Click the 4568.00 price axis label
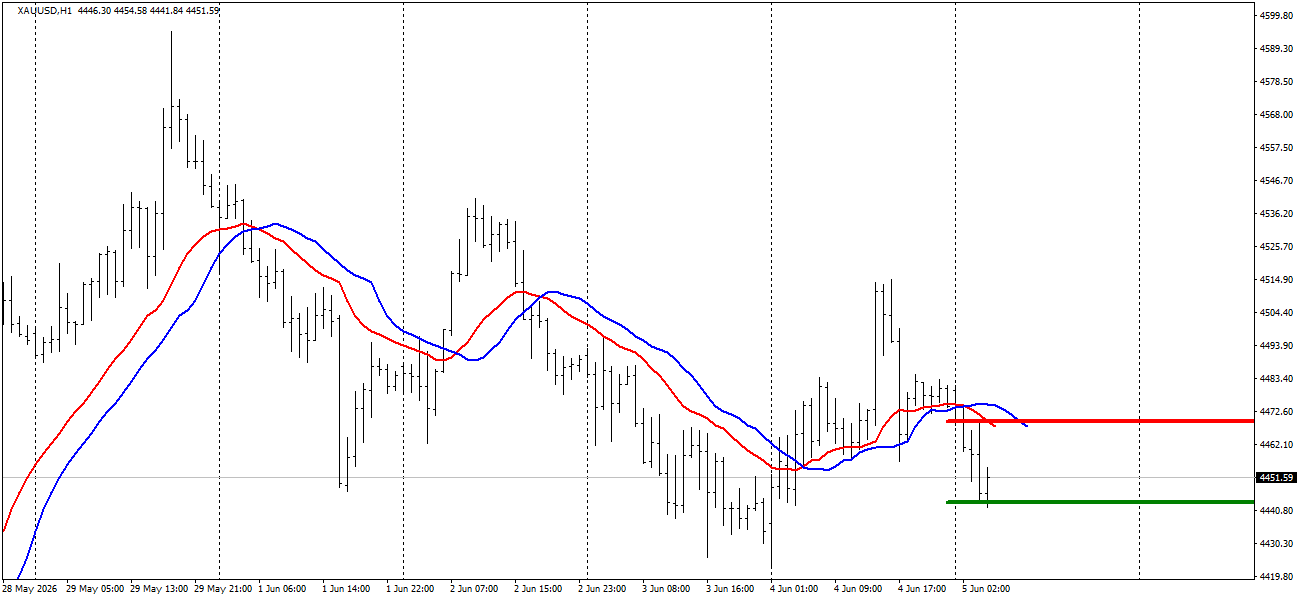Viewport: 1300px width, 600px height. coord(1276,115)
